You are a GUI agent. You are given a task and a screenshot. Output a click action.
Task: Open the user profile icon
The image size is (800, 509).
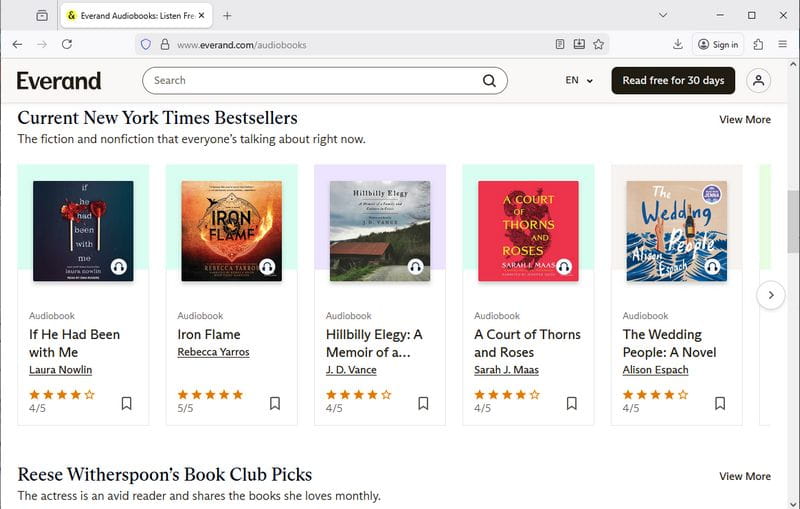point(759,81)
